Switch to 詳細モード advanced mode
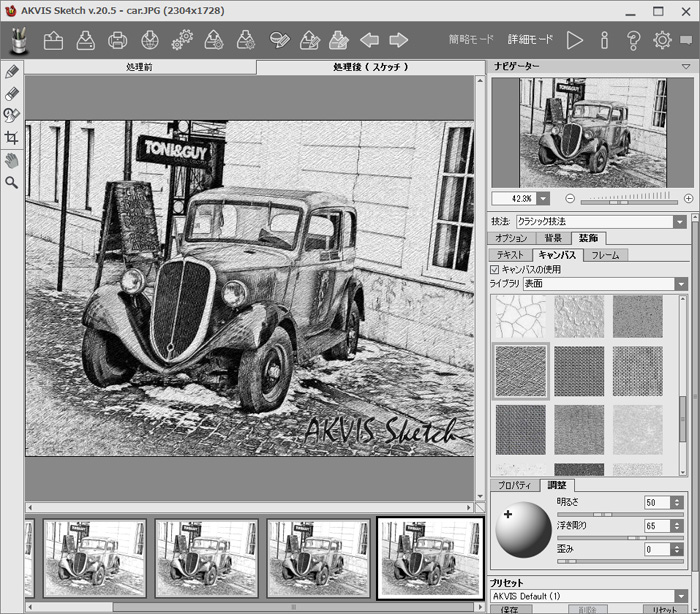This screenshot has height=614, width=700. [x=530, y=40]
